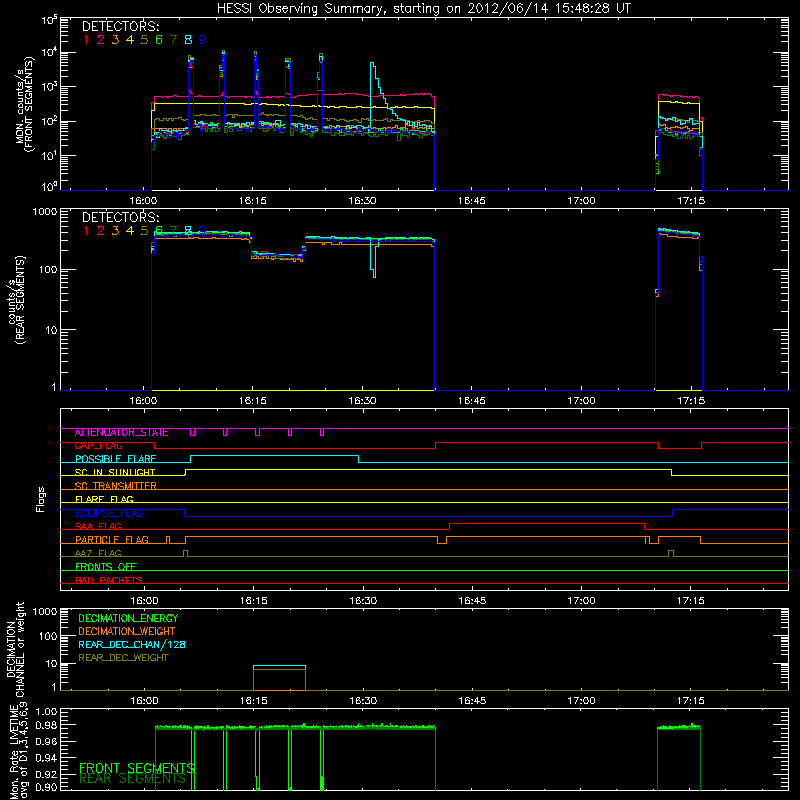Click REAR SEGMENTS label in livetime plot
The height and width of the screenshot is (800, 800).
pos(133,779)
